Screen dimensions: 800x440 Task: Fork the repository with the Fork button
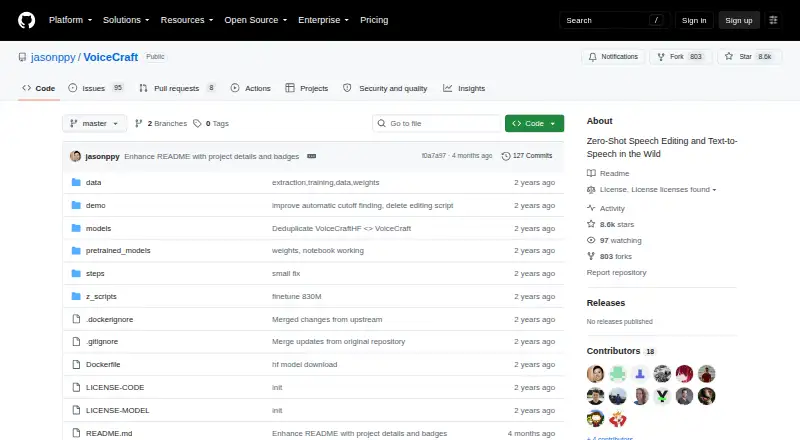(681, 57)
